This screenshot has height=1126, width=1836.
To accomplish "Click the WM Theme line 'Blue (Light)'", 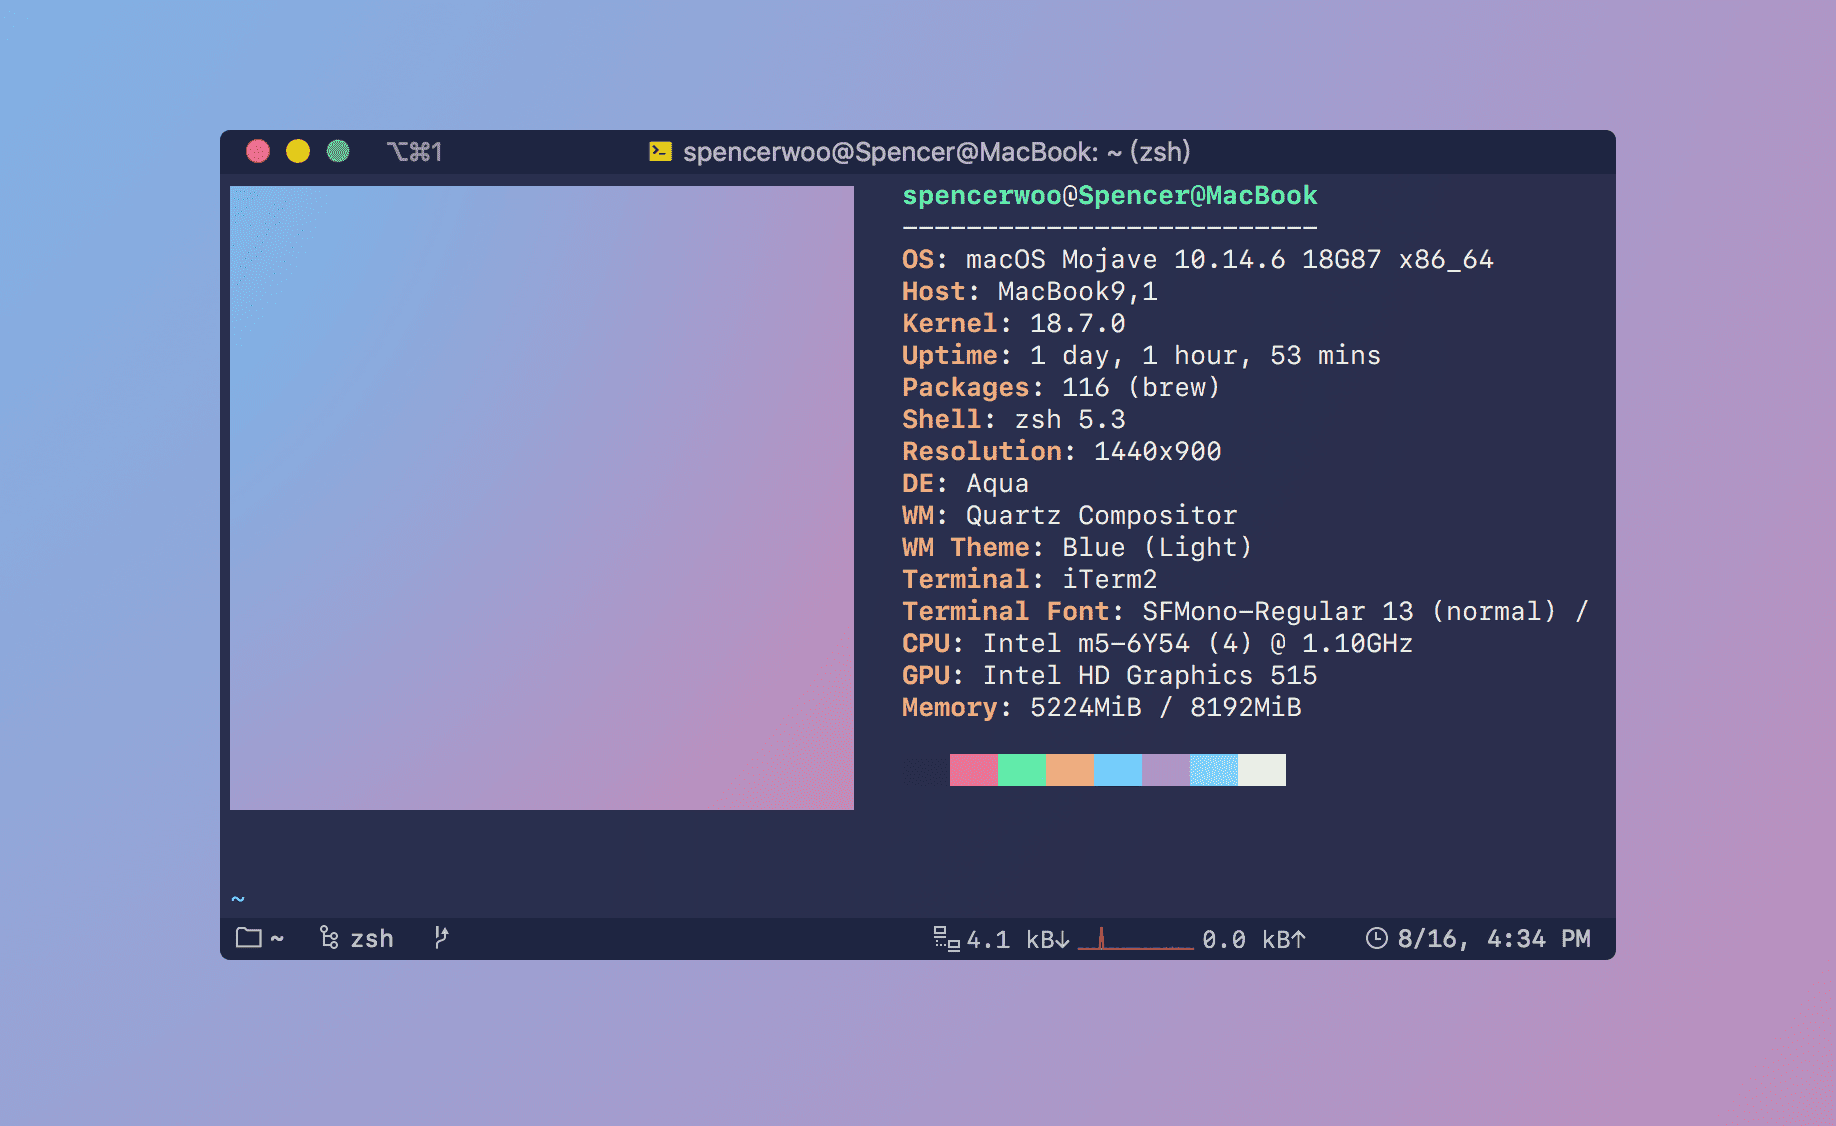I will [1077, 548].
